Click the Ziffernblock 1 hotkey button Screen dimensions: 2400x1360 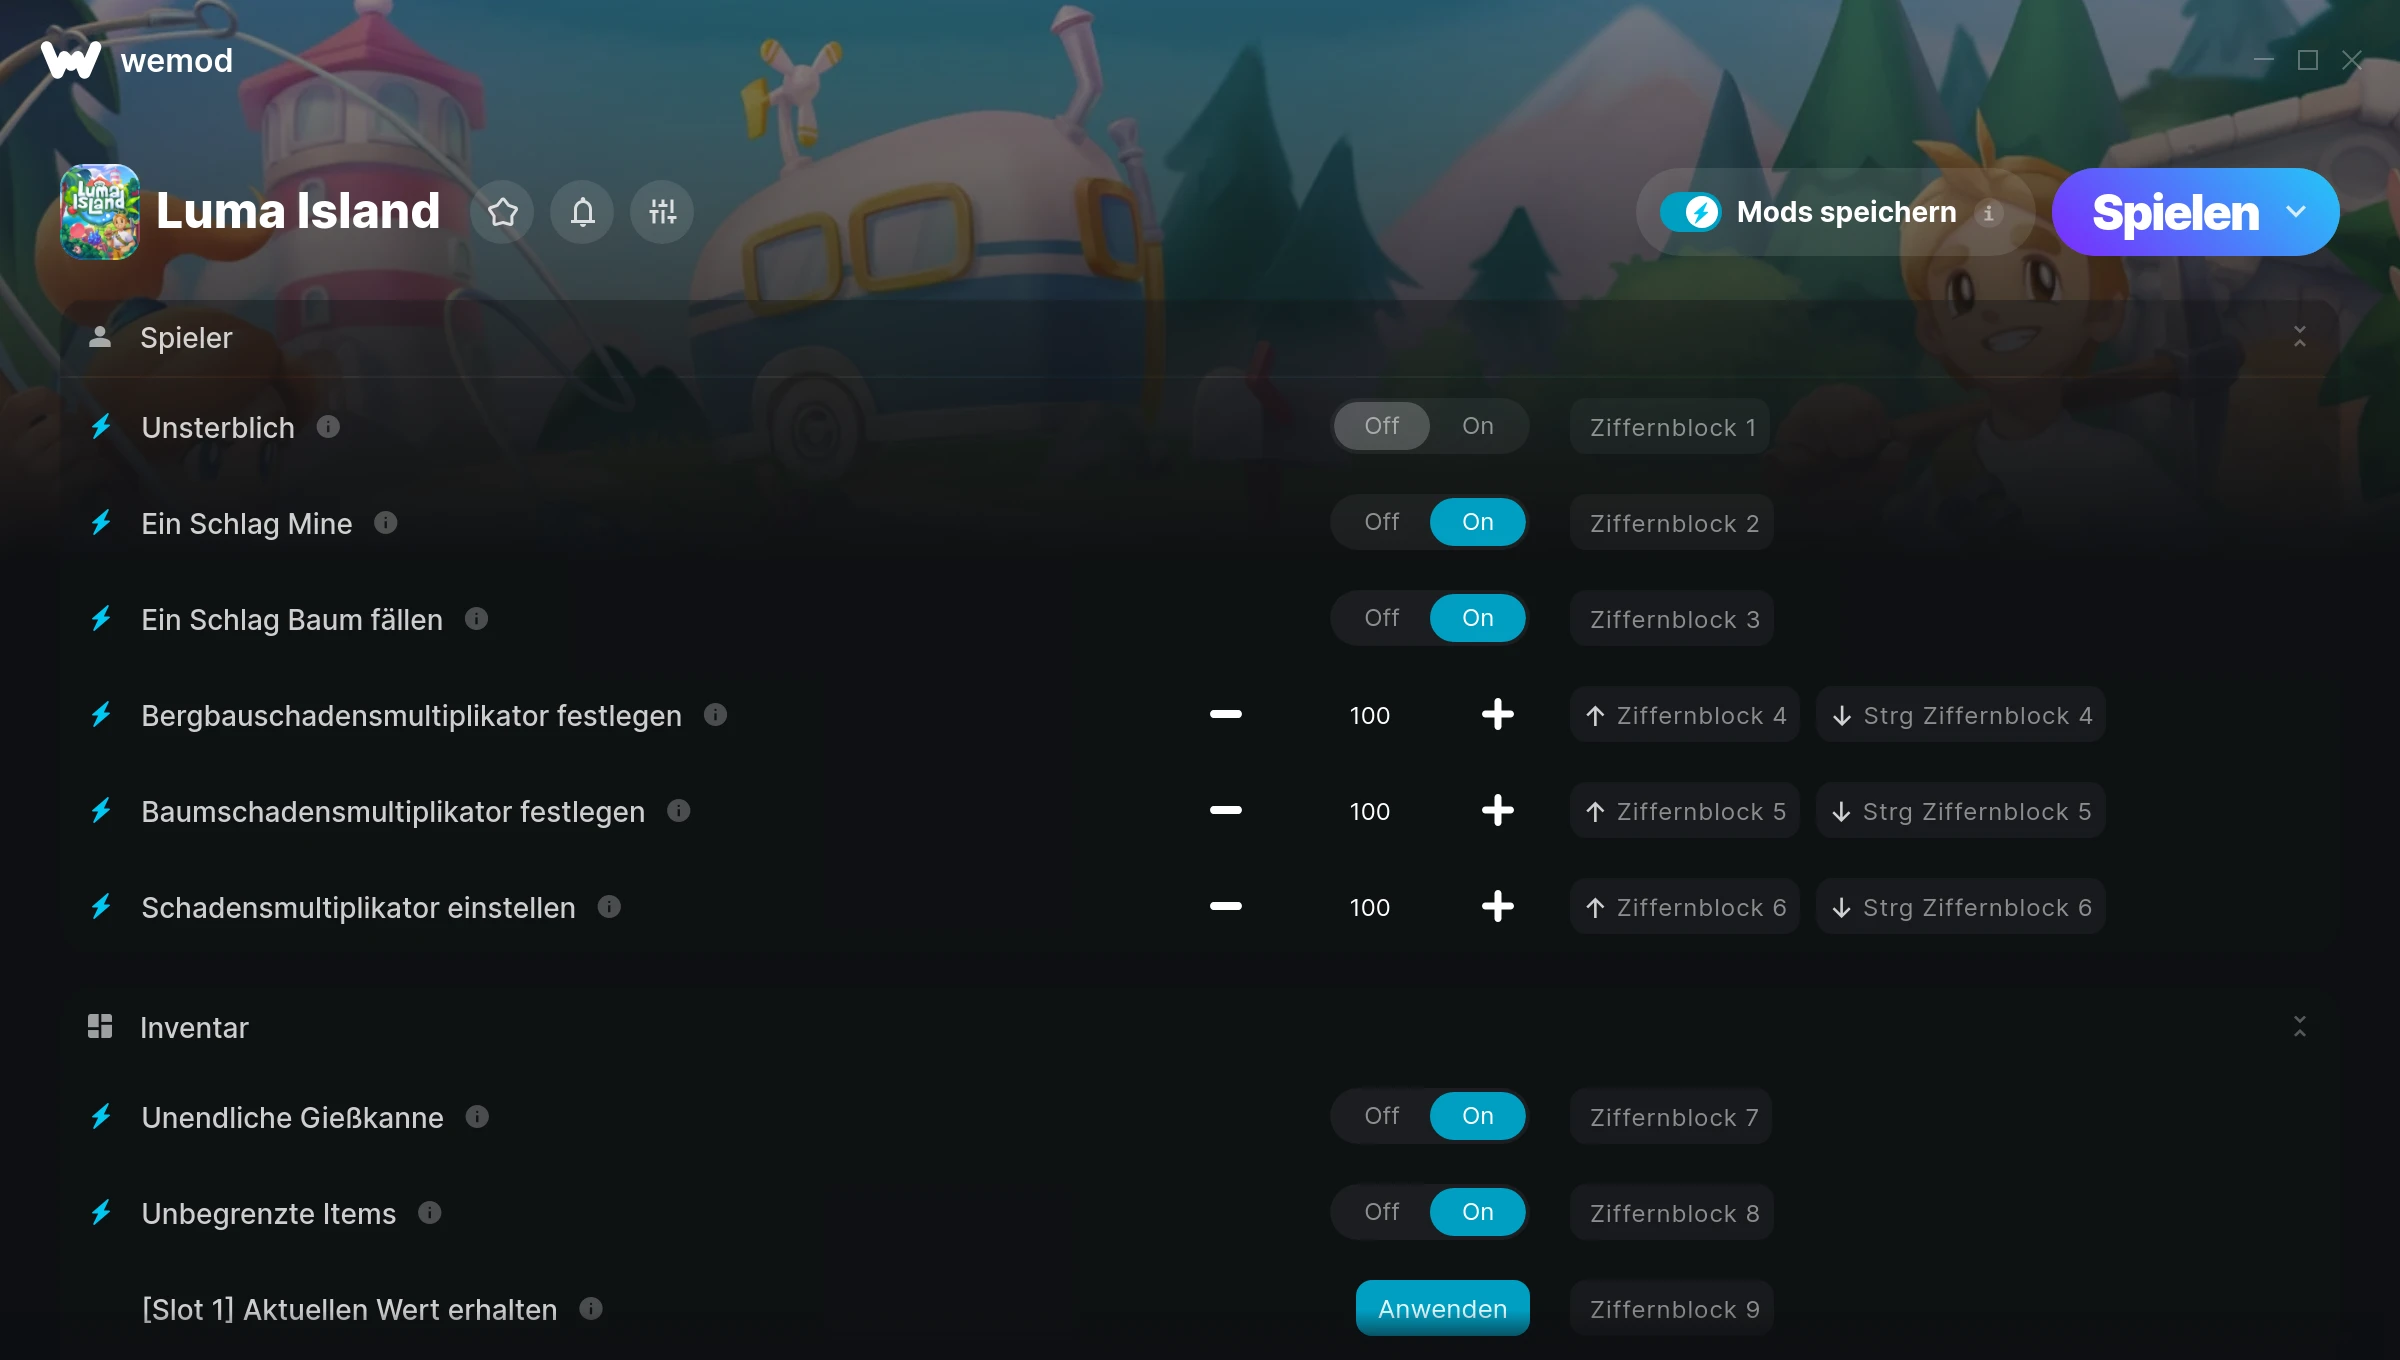(x=1671, y=427)
